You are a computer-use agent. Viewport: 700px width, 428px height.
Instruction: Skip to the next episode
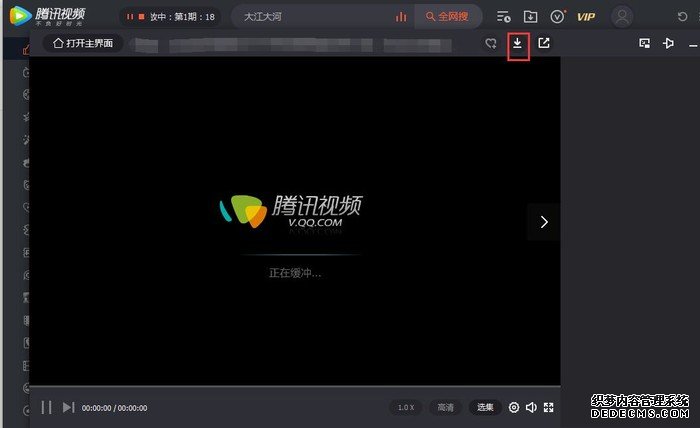point(68,407)
